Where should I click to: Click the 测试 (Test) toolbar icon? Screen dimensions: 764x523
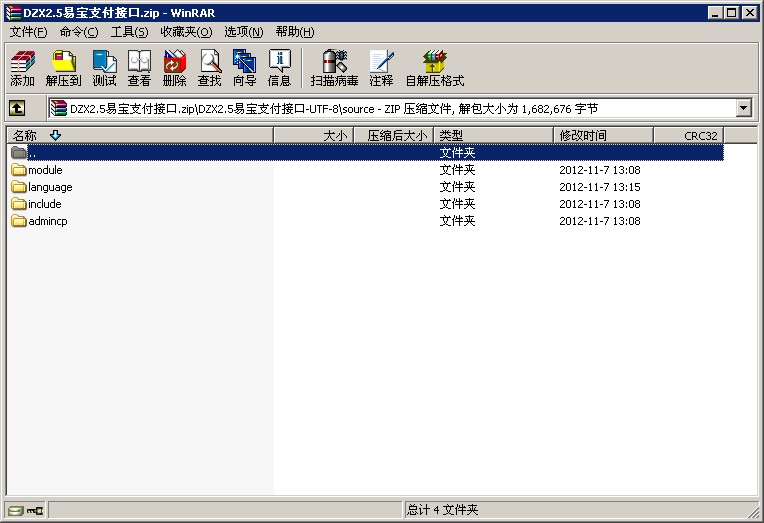point(104,68)
